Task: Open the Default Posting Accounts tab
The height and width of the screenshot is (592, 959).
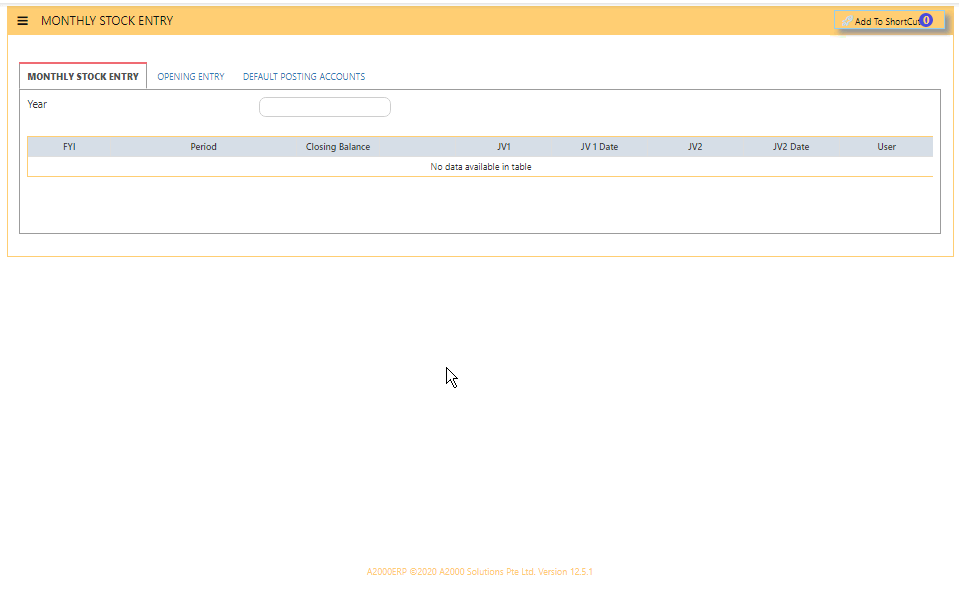Action: 304,76
